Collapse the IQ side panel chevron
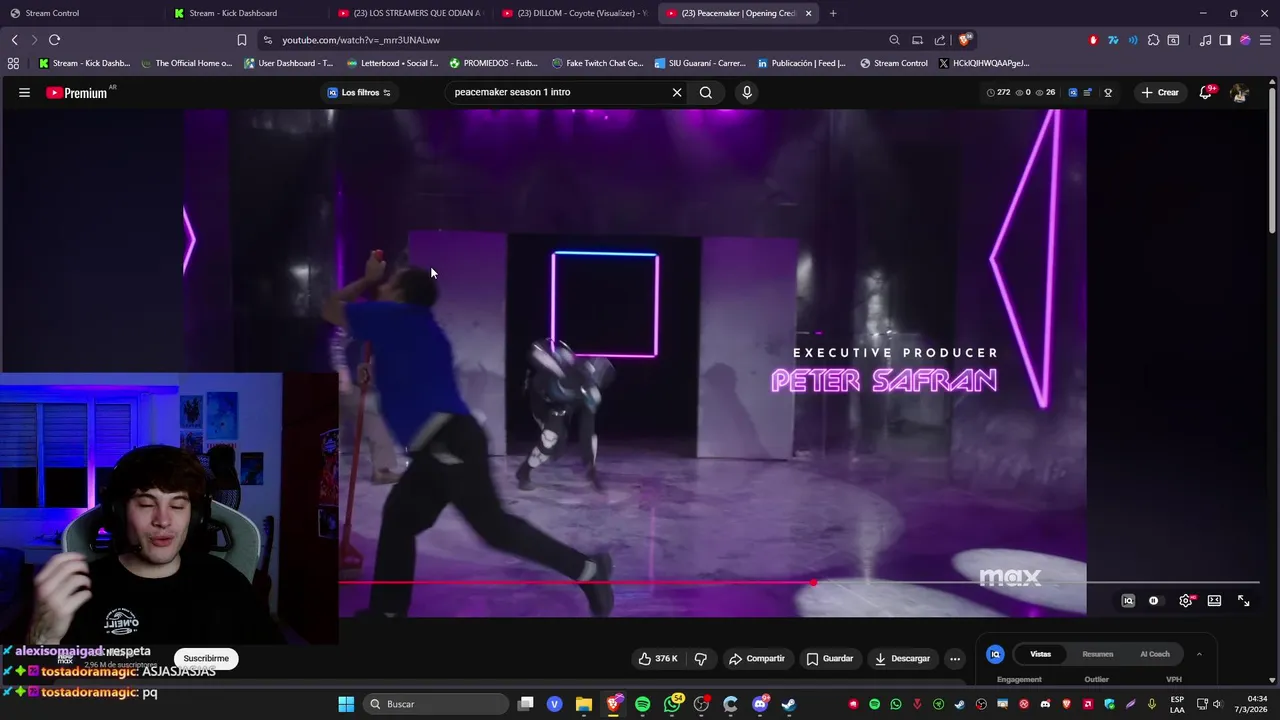Viewport: 1280px width, 720px height. click(x=1199, y=654)
